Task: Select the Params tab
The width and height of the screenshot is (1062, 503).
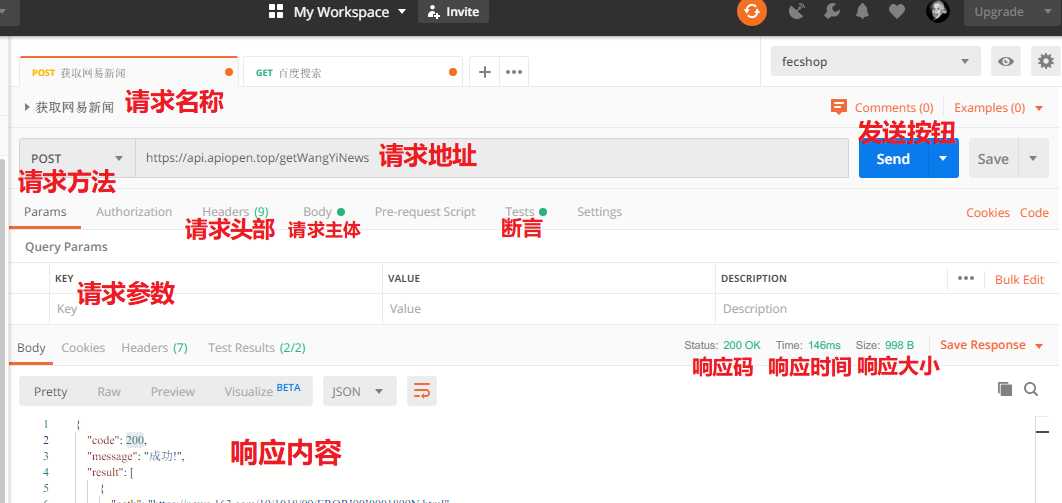Action: (45, 212)
